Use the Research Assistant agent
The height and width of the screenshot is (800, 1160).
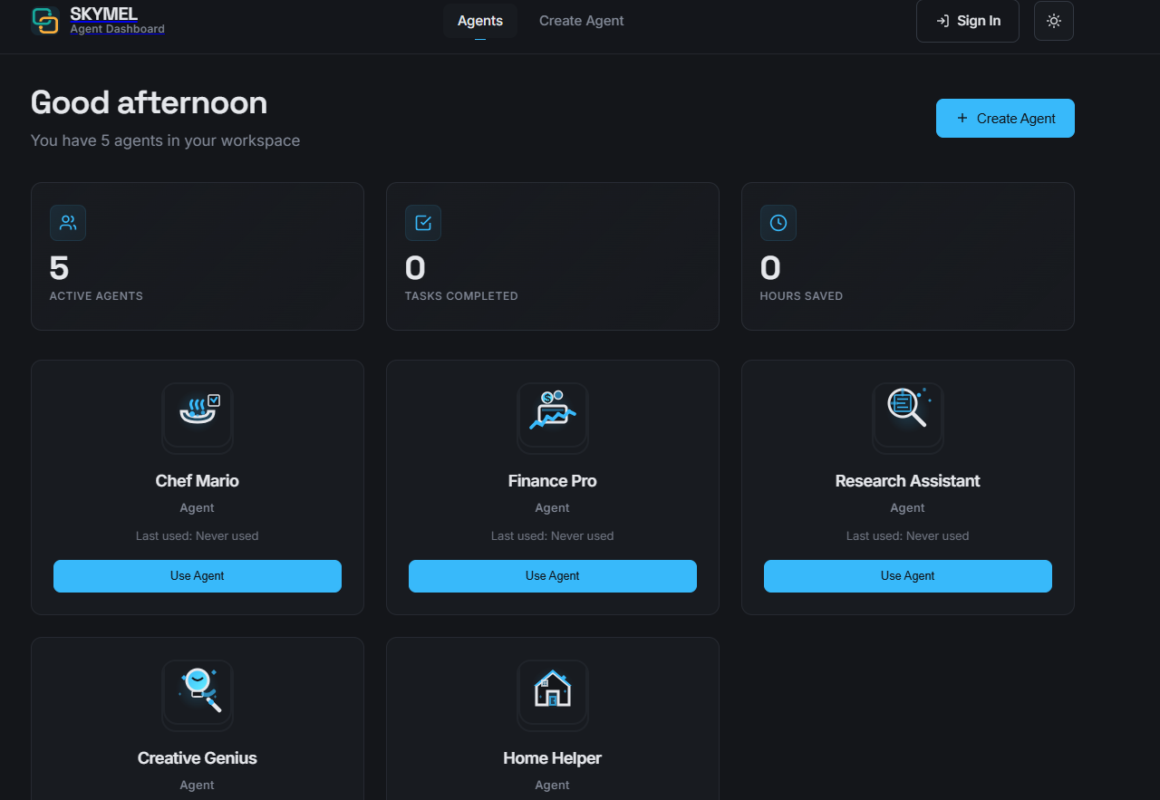tap(907, 576)
